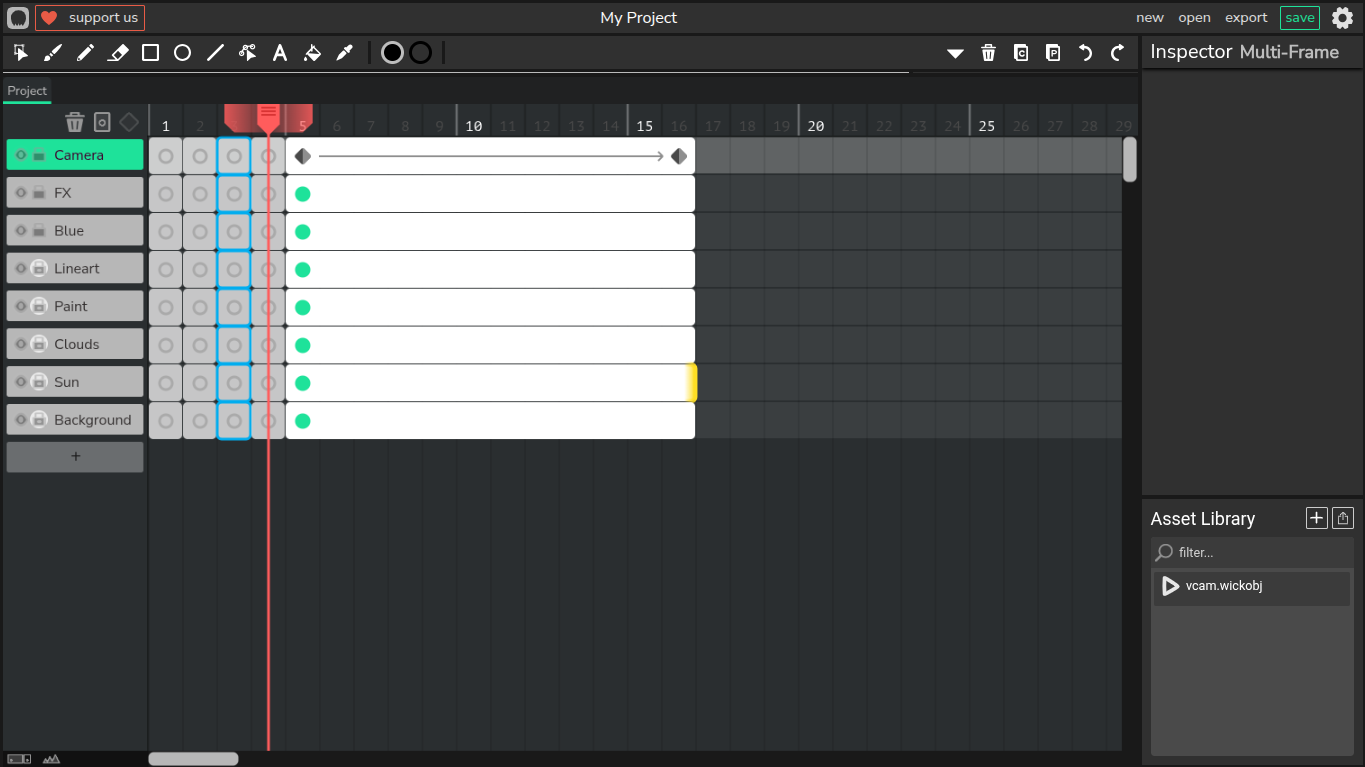Click the green save button
Image resolution: width=1365 pixels, height=767 pixels.
click(x=1299, y=18)
